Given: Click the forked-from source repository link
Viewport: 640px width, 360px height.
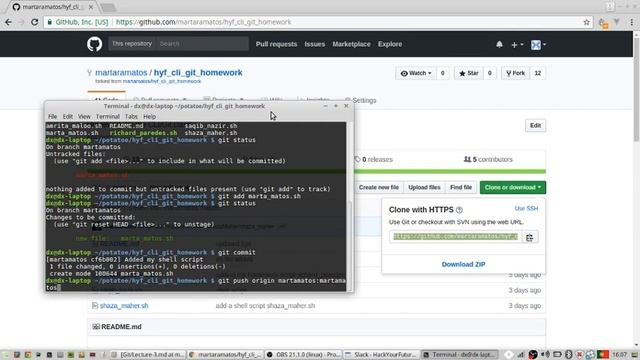Looking at the screenshot, I should 162,81.
